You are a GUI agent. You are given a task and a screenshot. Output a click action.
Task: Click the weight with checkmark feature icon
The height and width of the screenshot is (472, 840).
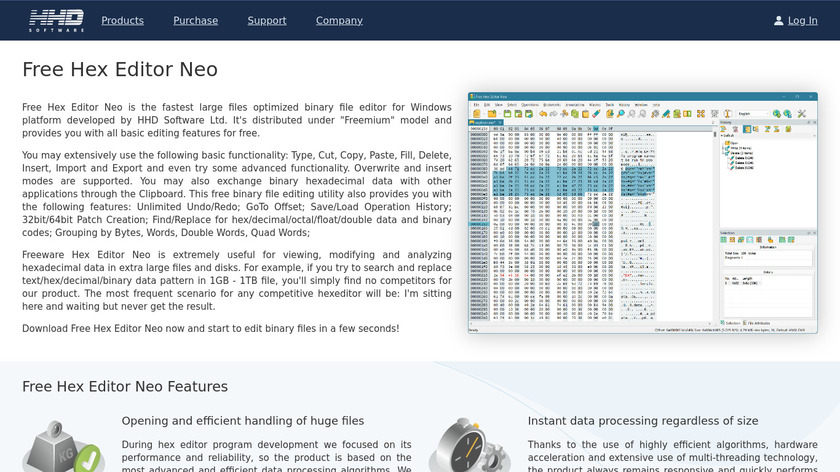point(63,446)
